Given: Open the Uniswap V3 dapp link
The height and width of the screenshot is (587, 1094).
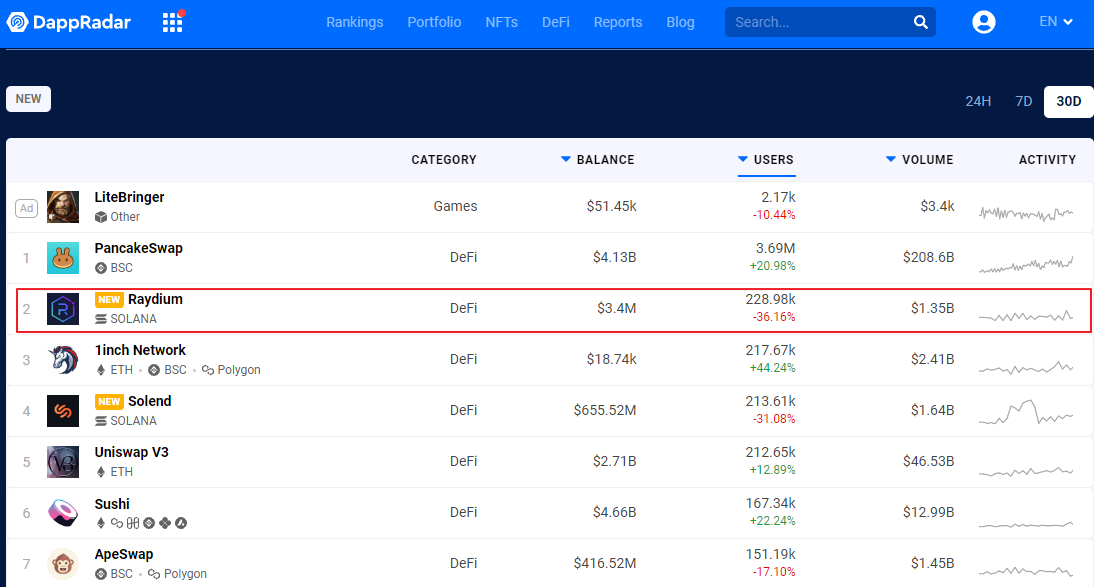Looking at the screenshot, I should pyautogui.click(x=132, y=452).
